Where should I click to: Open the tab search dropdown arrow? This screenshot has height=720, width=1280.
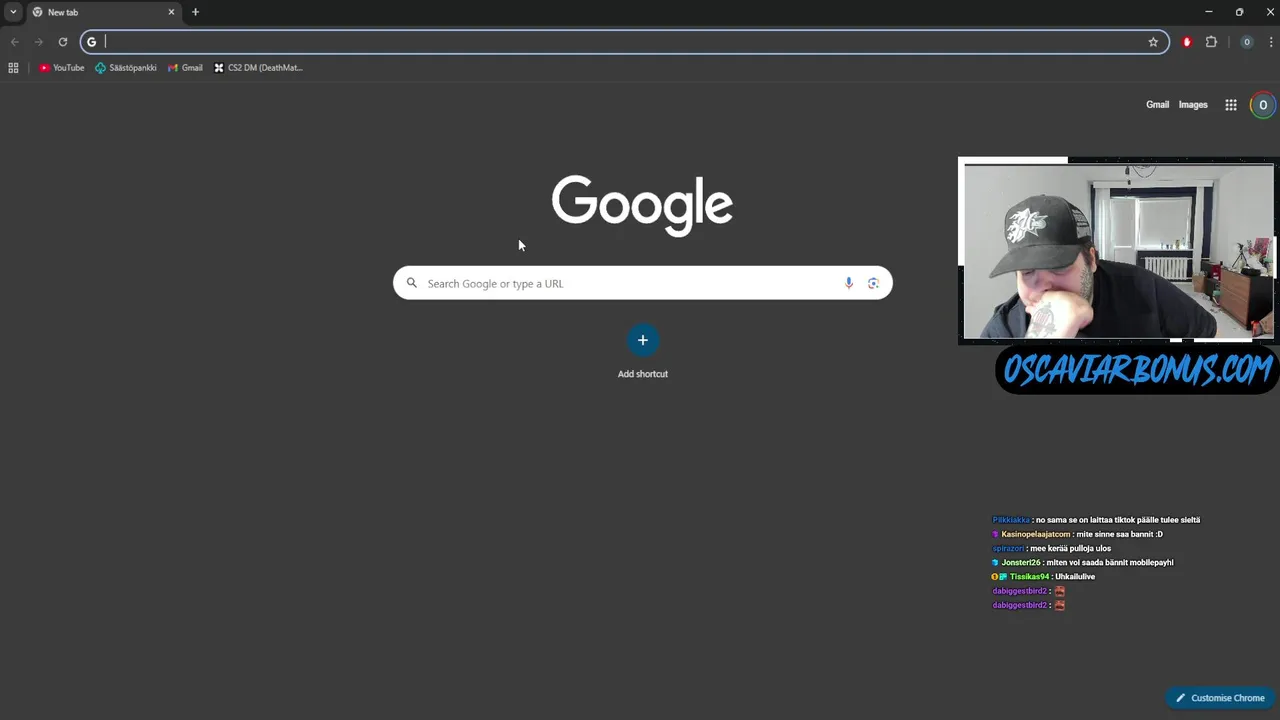13,12
